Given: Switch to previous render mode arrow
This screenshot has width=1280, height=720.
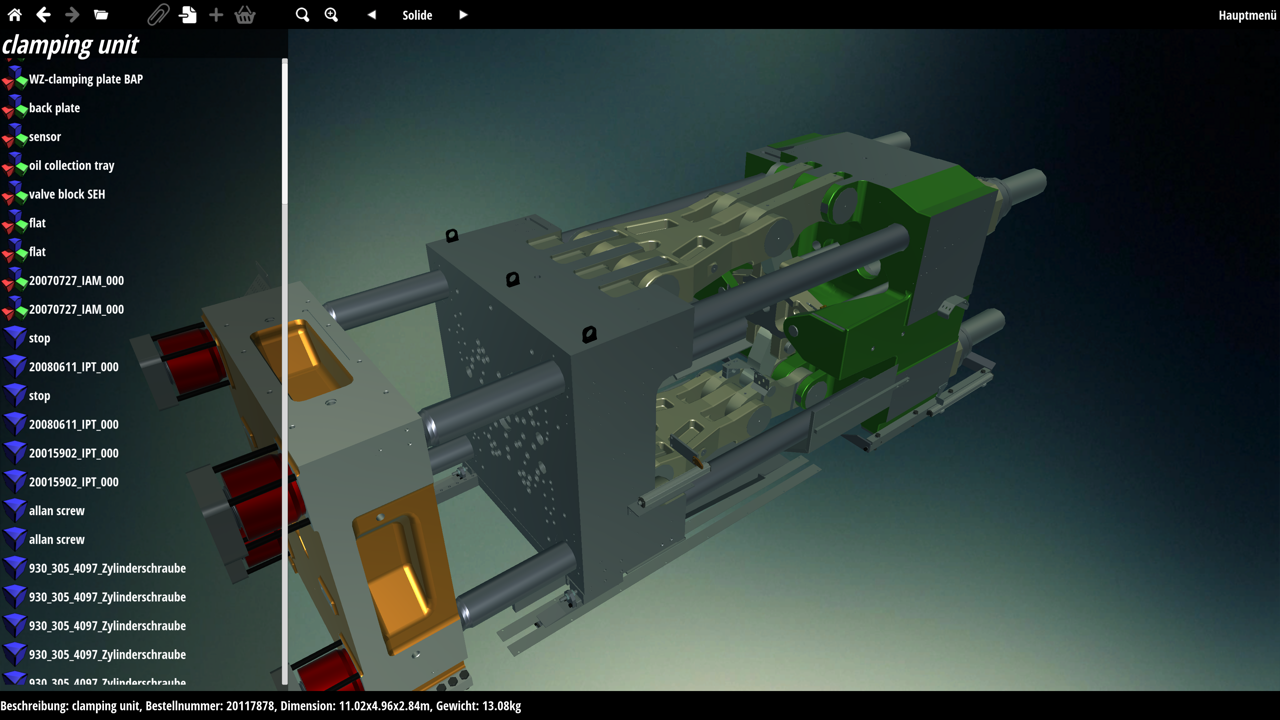Looking at the screenshot, I should pos(371,15).
